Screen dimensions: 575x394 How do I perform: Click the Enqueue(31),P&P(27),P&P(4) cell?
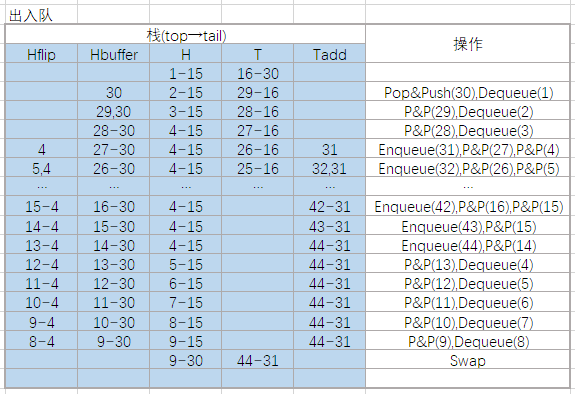468,149
